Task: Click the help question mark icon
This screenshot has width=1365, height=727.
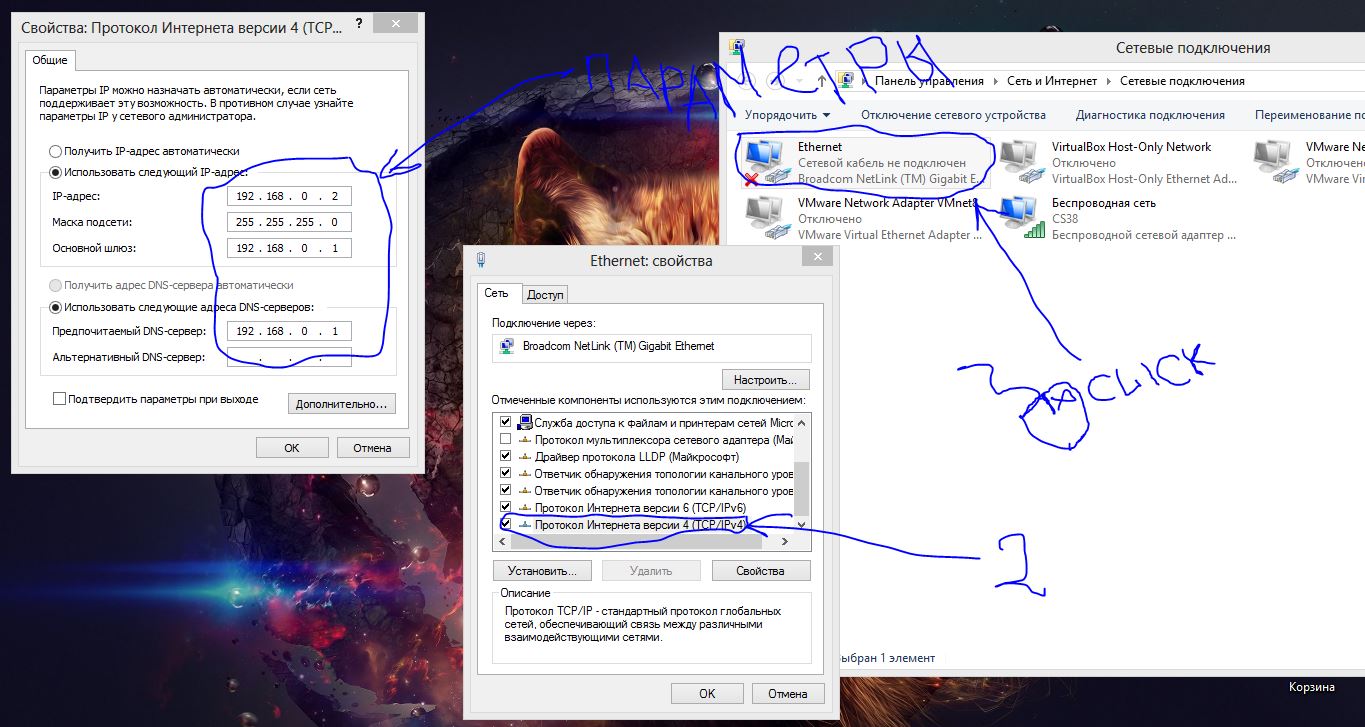Action: click(359, 21)
